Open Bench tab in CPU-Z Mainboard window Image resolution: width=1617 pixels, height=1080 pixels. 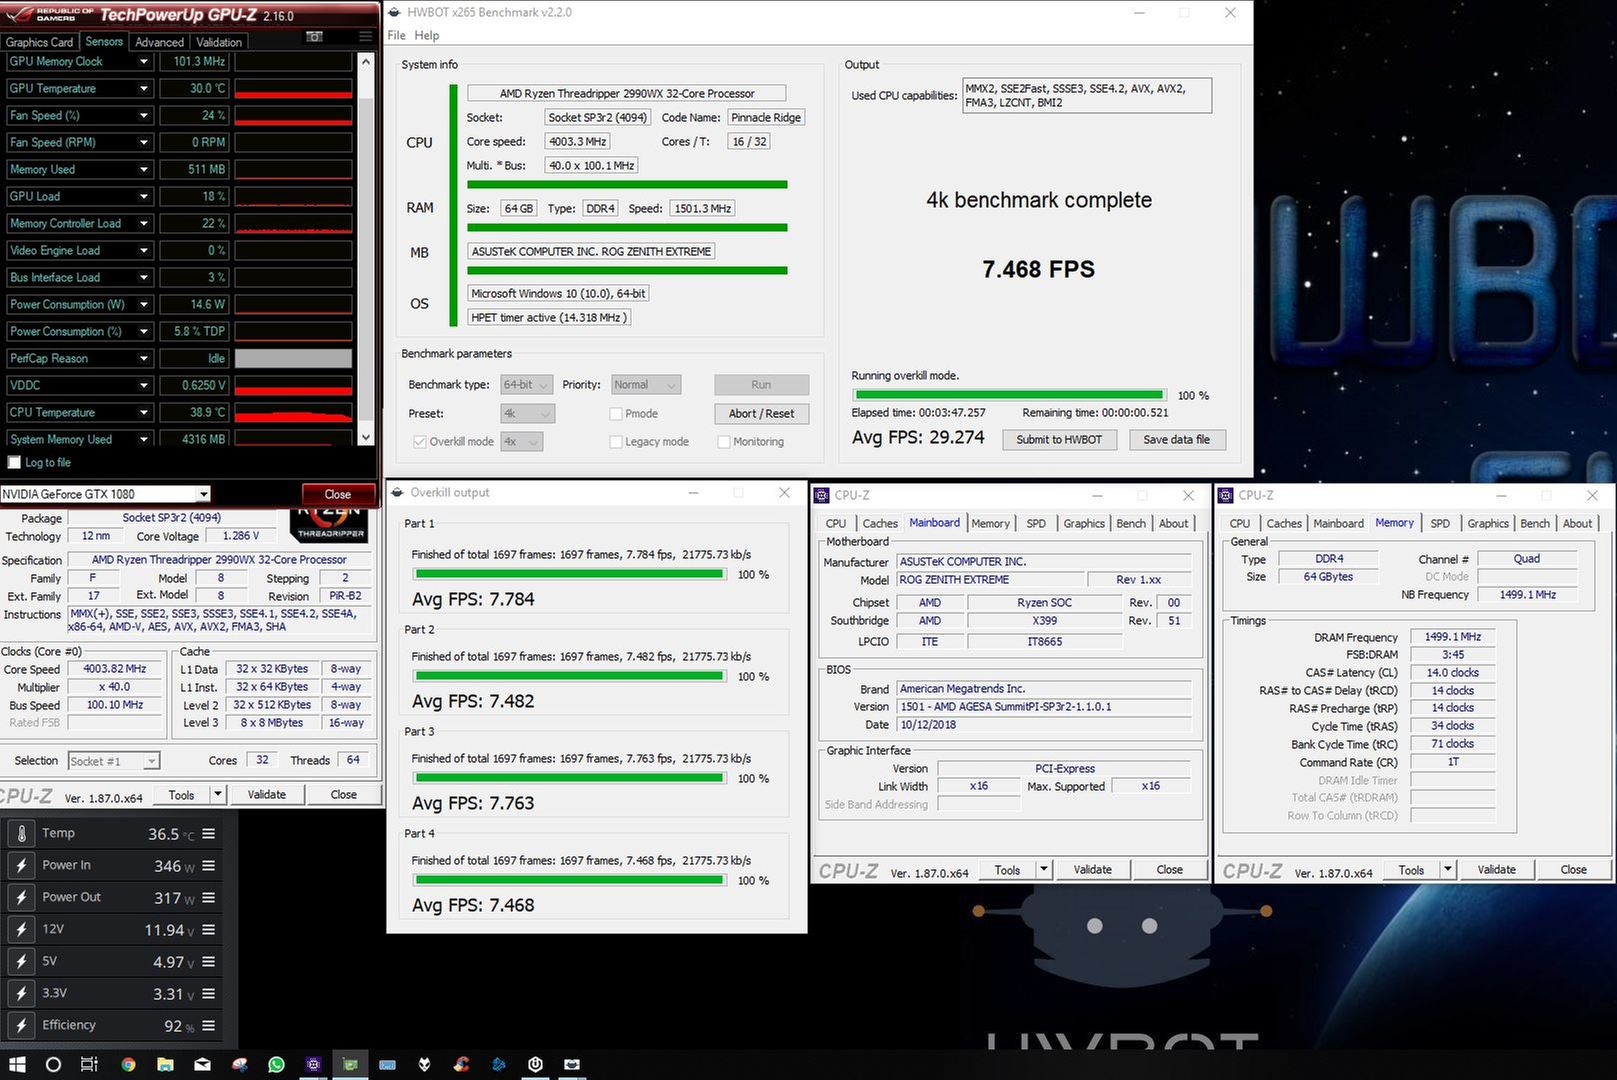[1131, 523]
